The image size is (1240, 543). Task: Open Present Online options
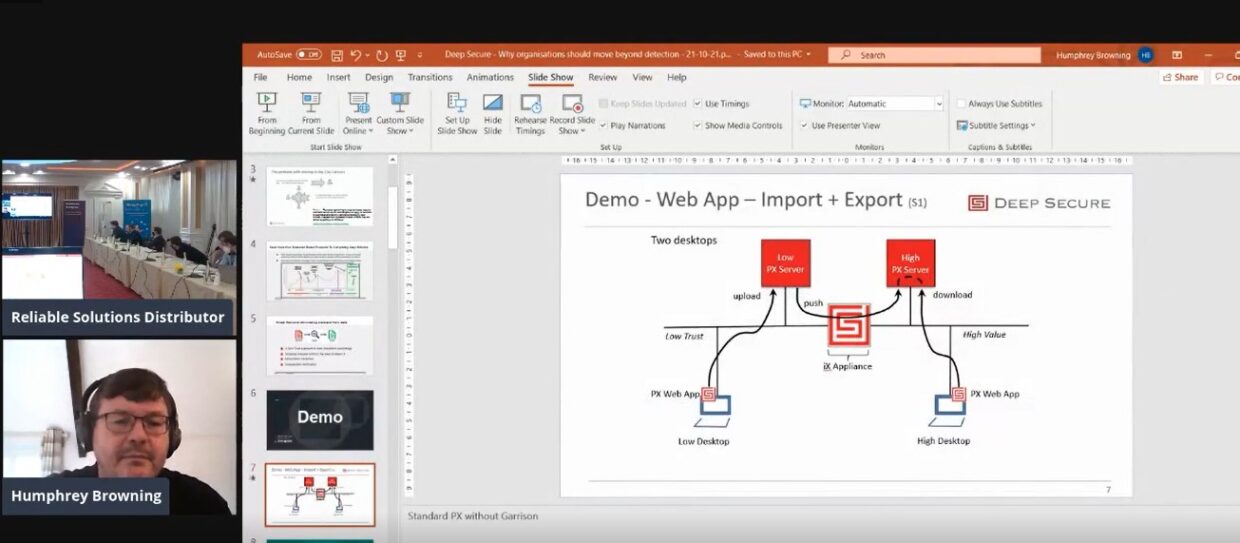click(x=358, y=113)
